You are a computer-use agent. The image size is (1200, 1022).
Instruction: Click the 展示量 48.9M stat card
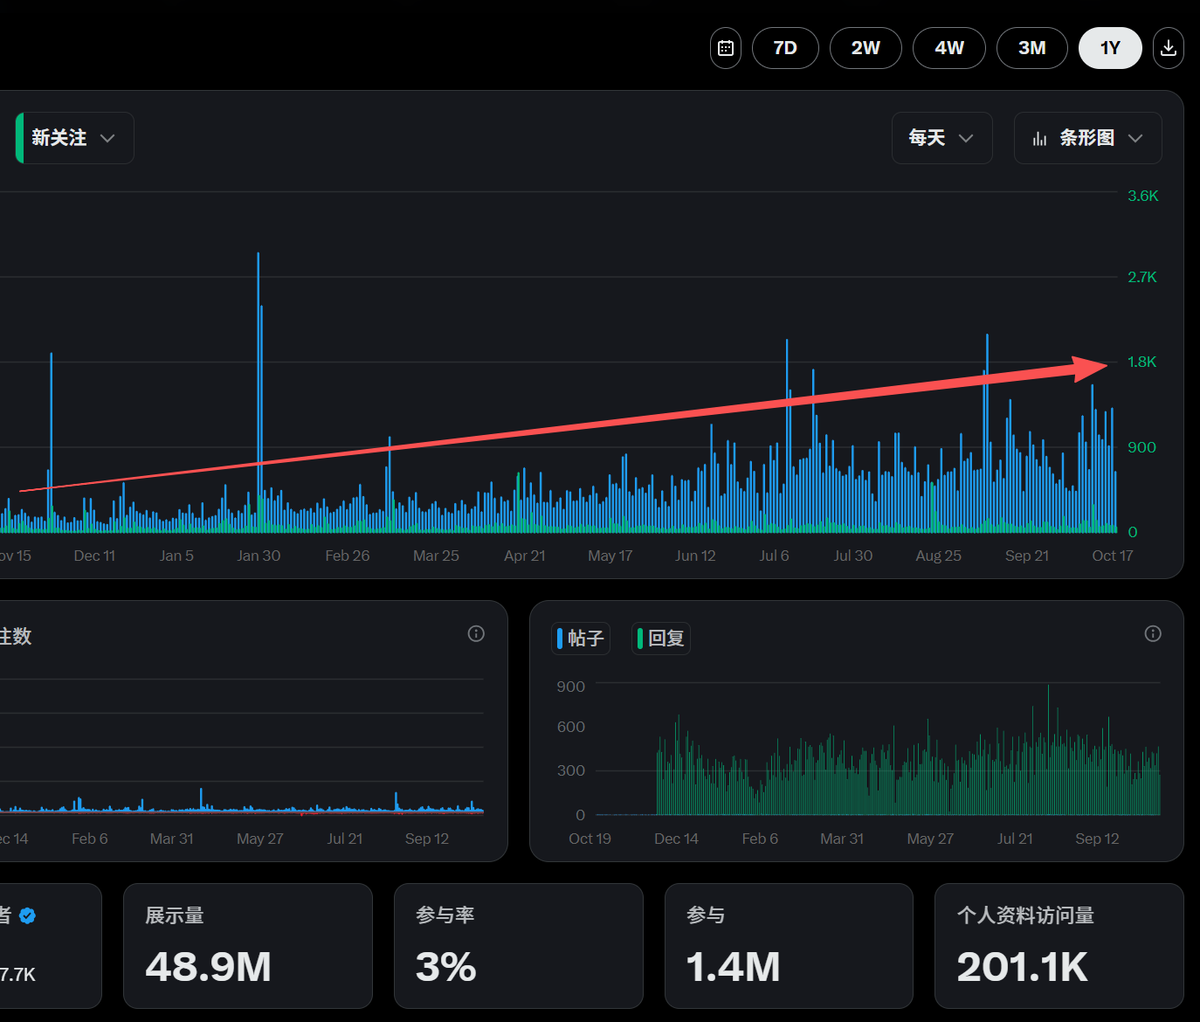248,945
